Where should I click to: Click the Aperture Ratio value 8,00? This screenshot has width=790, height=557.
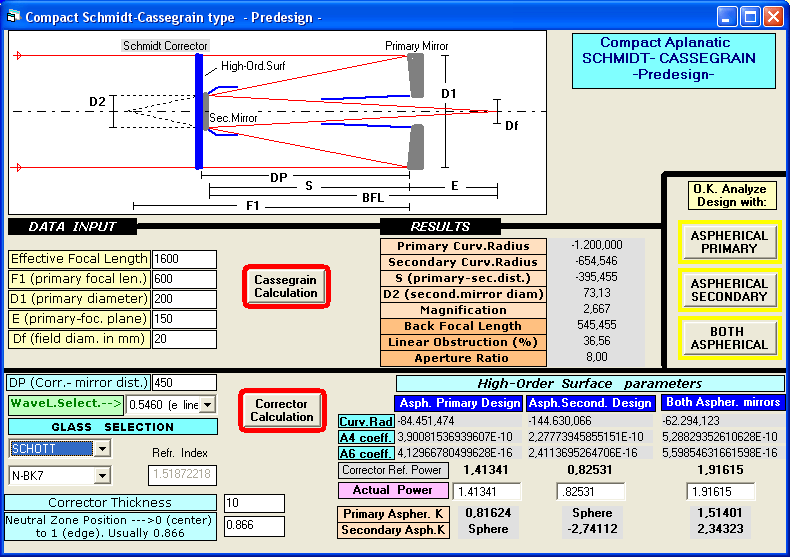coord(597,358)
